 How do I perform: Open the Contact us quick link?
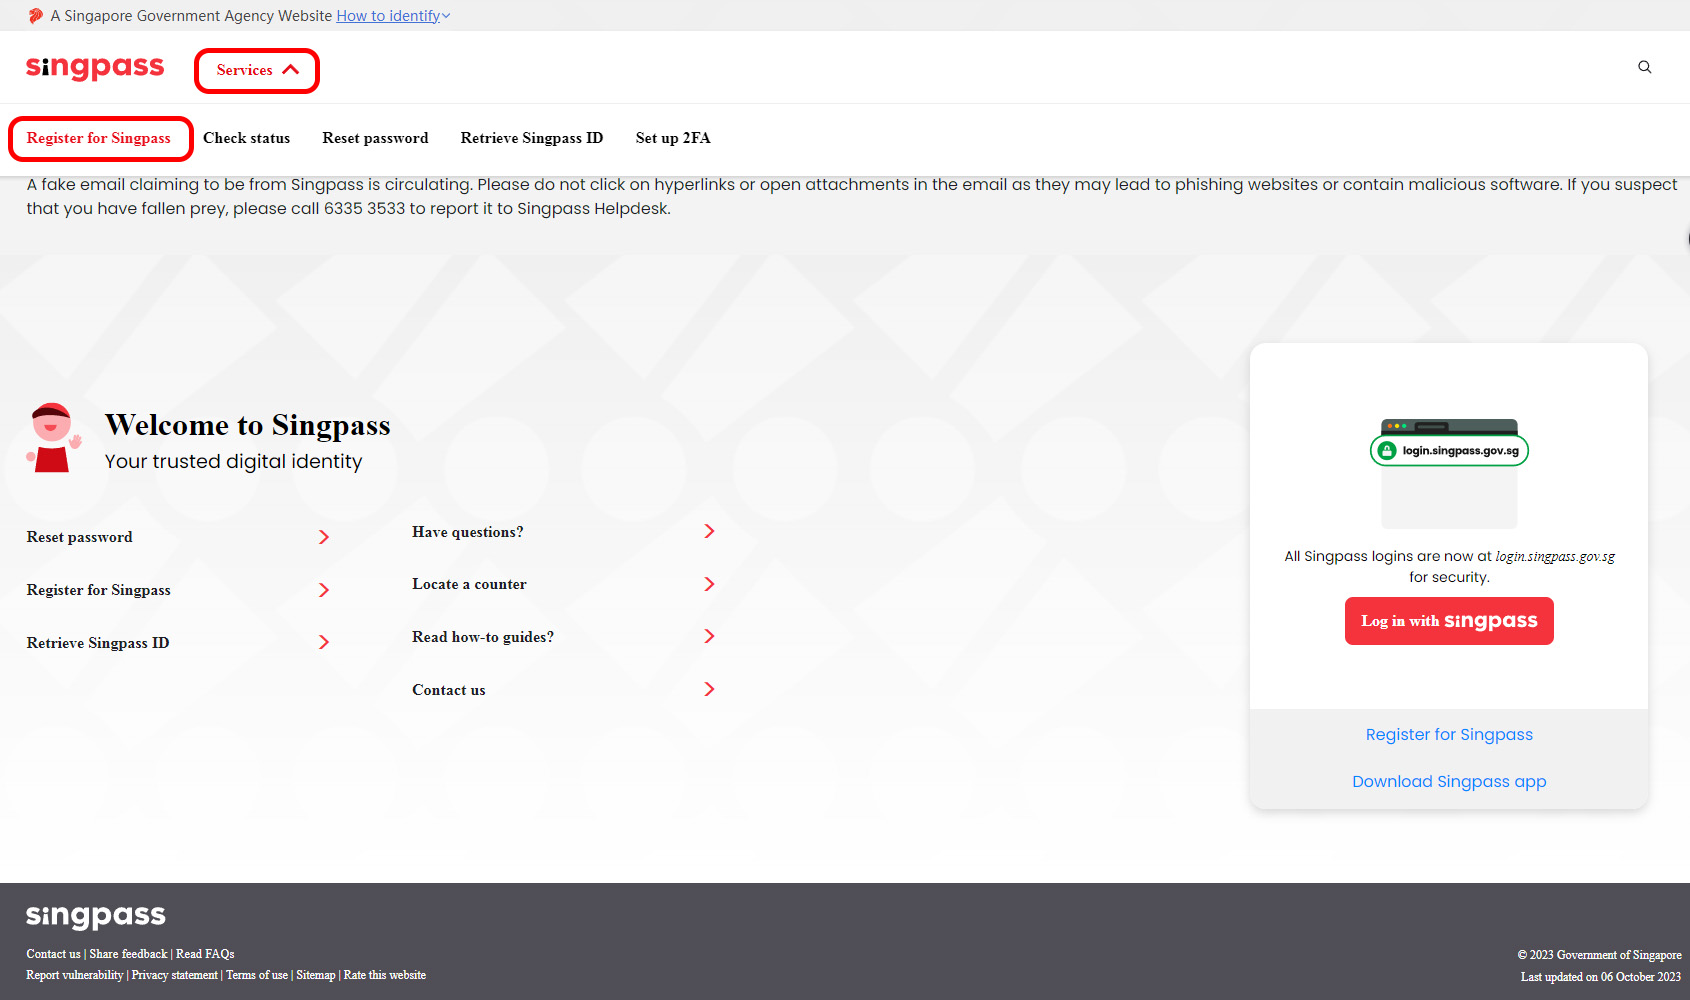[x=449, y=690]
